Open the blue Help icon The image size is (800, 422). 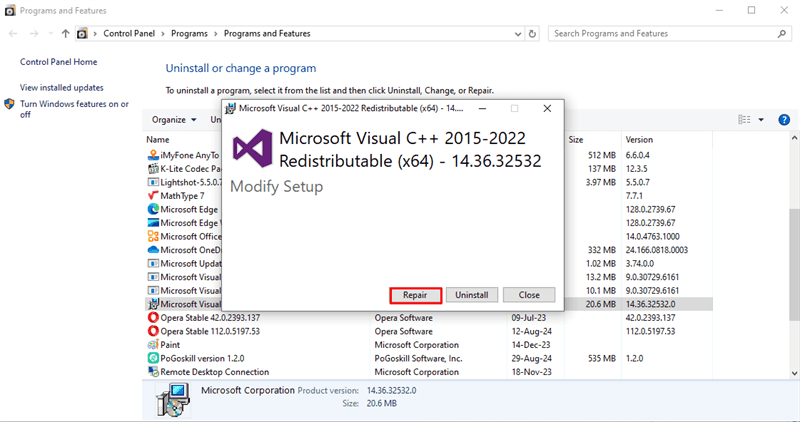tap(784, 120)
